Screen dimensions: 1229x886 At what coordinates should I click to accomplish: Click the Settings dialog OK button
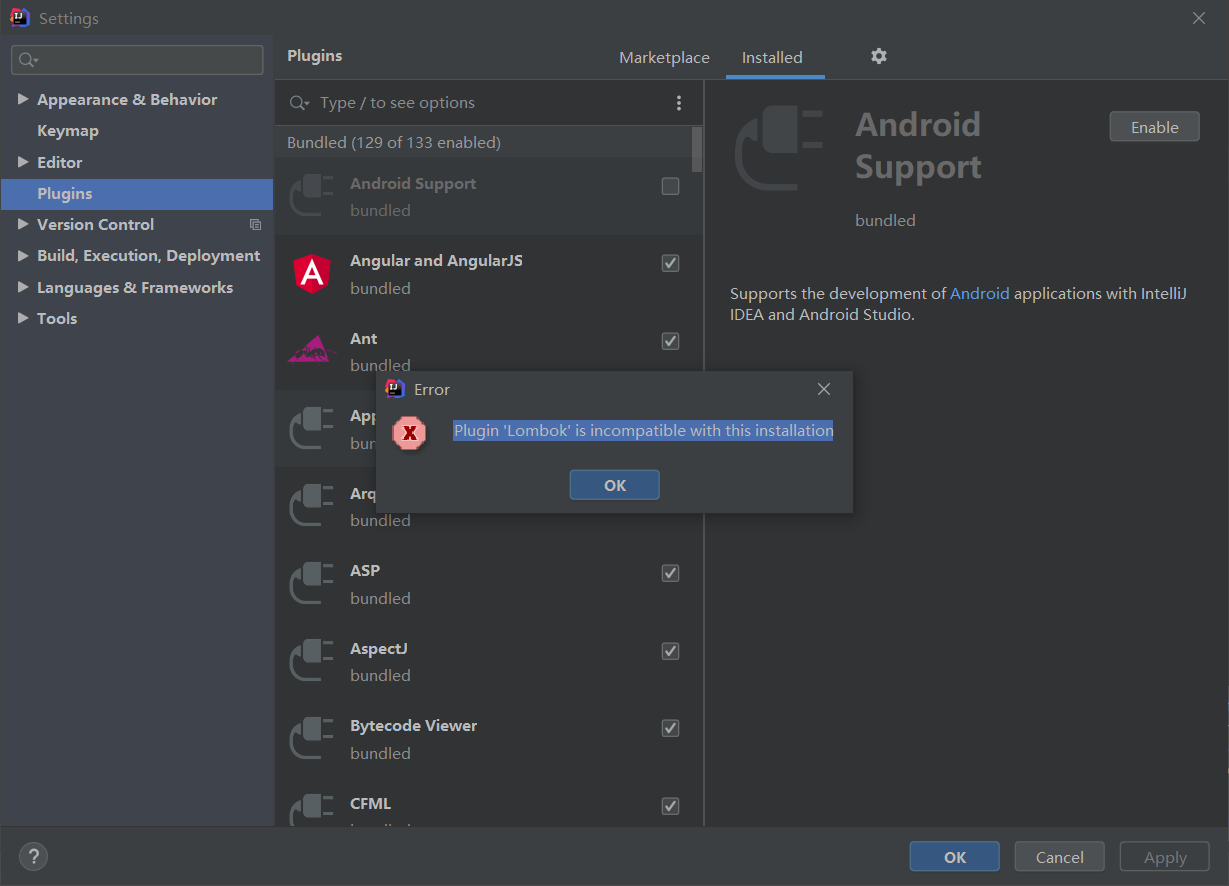pos(954,857)
